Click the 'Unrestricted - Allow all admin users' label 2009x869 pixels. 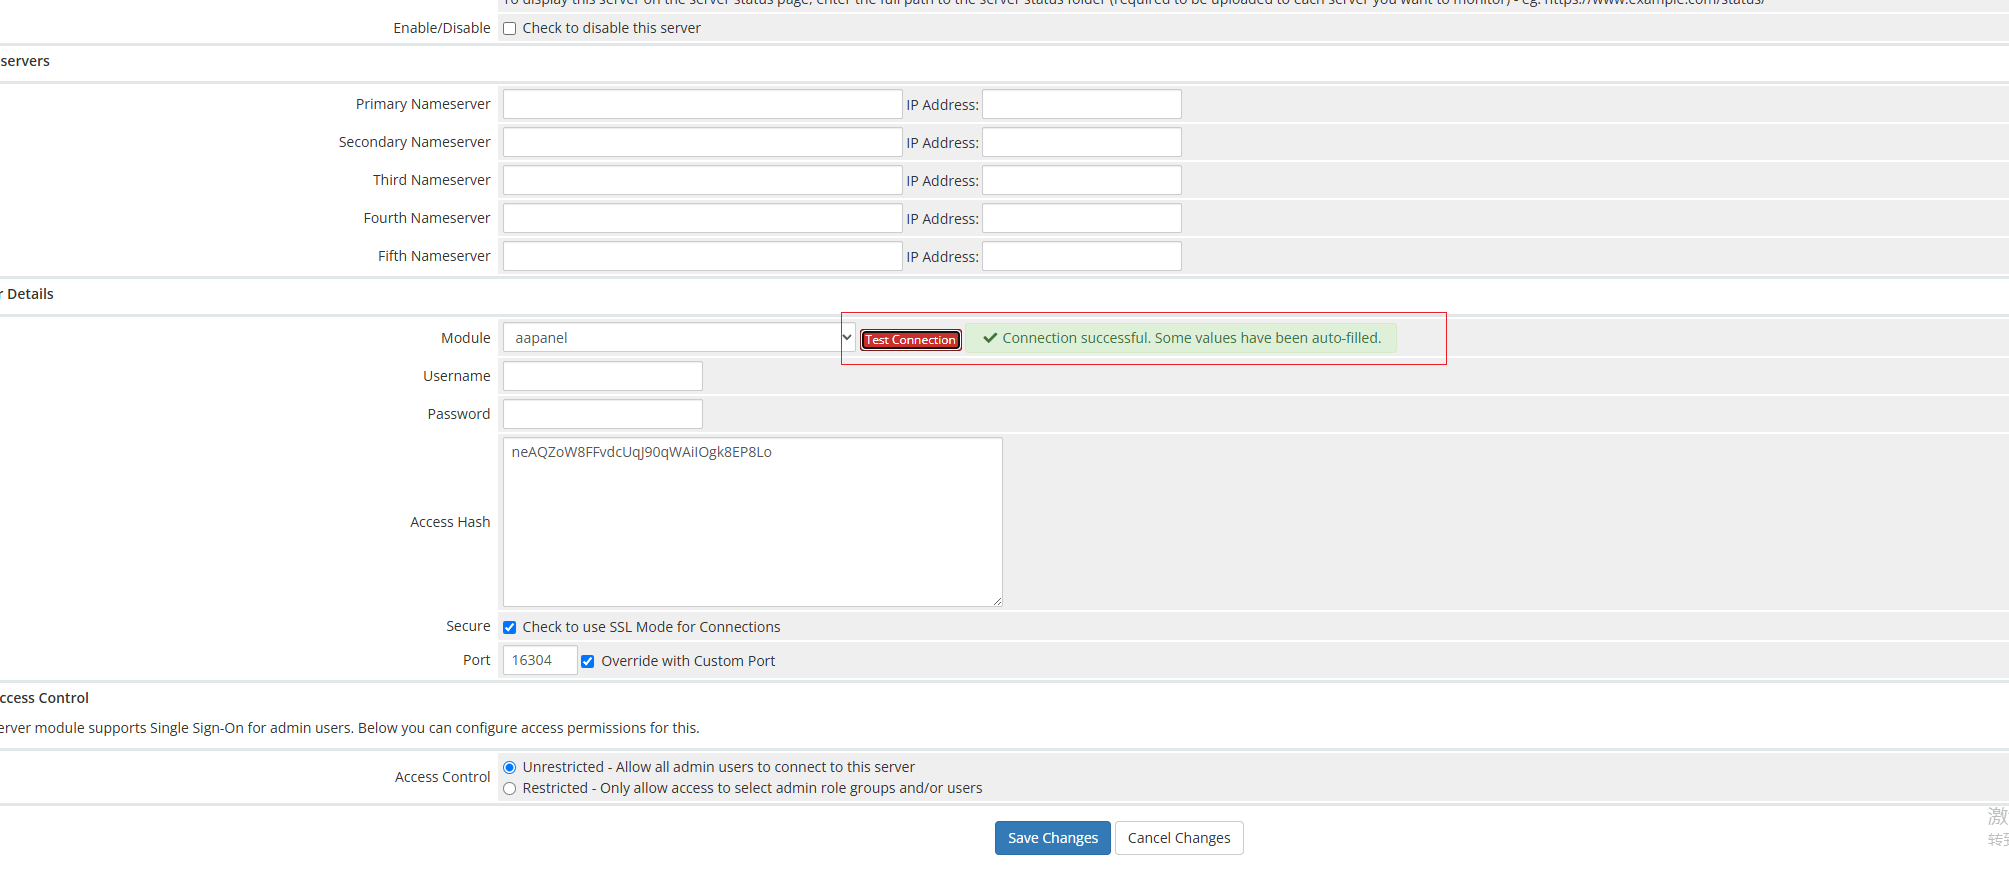718,767
